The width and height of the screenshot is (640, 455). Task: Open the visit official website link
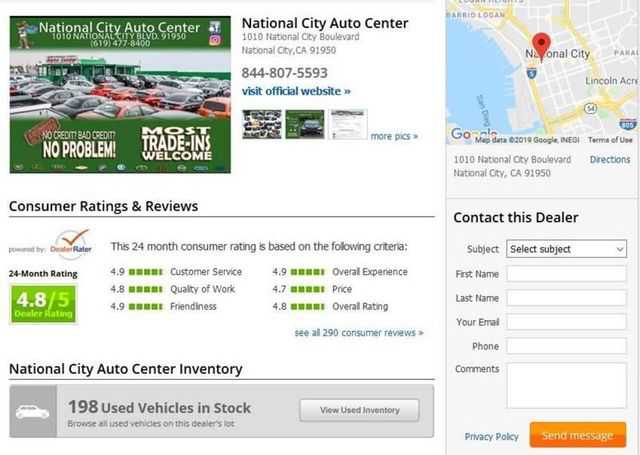tap(296, 91)
